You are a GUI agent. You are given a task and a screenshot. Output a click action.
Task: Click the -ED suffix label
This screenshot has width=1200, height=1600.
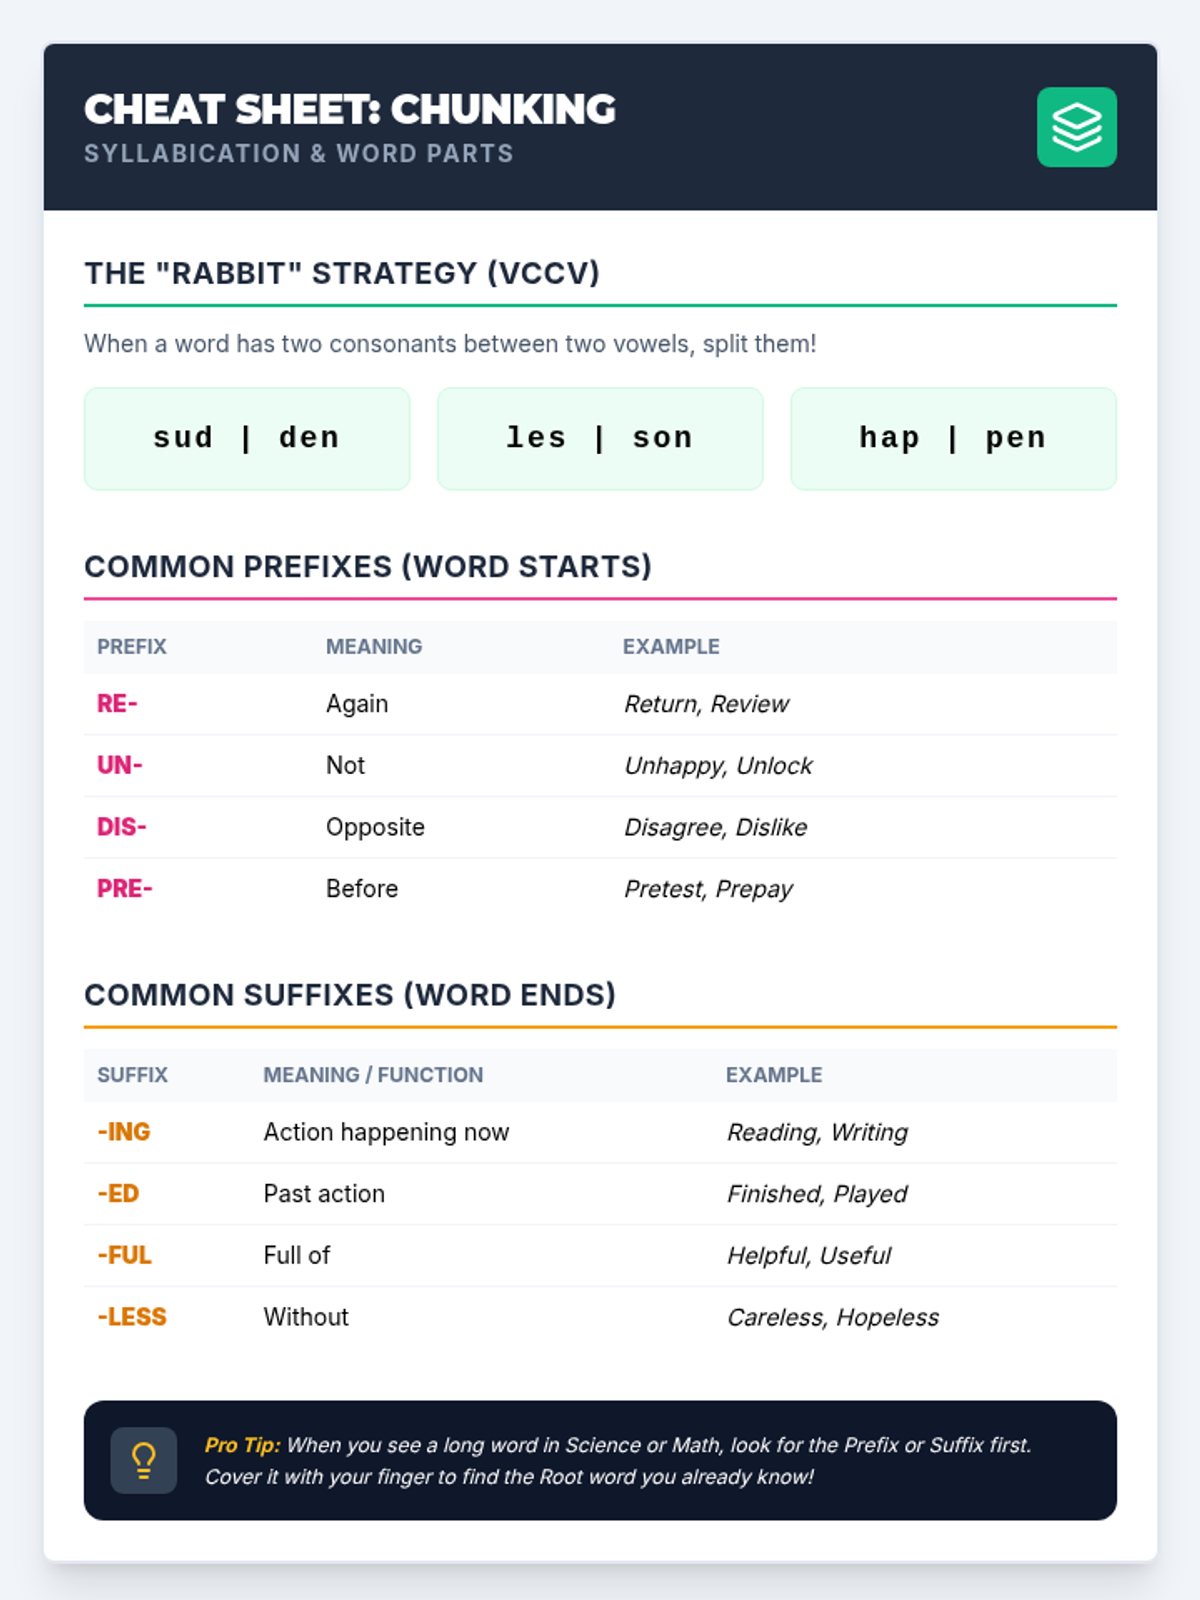(118, 1194)
